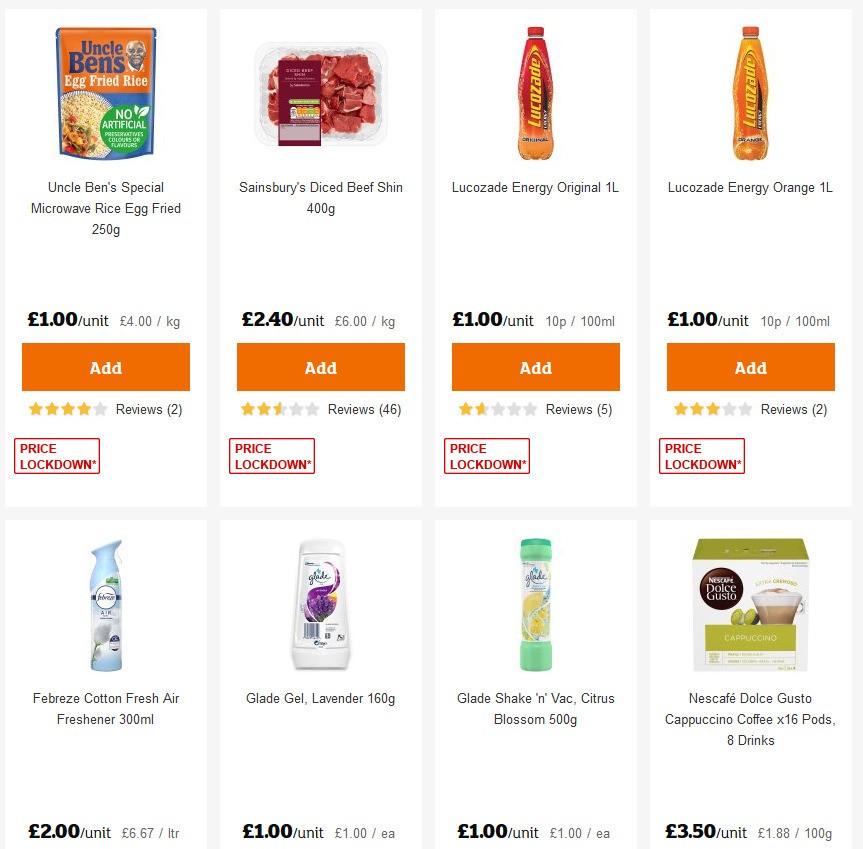Click PRICE LOCKDOWN badge under Uncle Ben's rice

[57, 455]
